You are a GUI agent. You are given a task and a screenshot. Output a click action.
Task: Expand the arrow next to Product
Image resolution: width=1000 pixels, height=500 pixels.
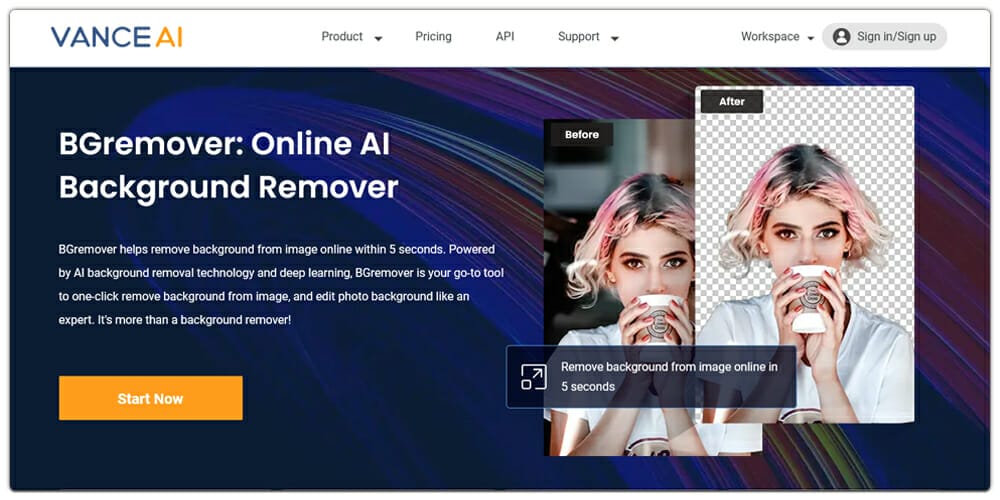[x=378, y=39]
